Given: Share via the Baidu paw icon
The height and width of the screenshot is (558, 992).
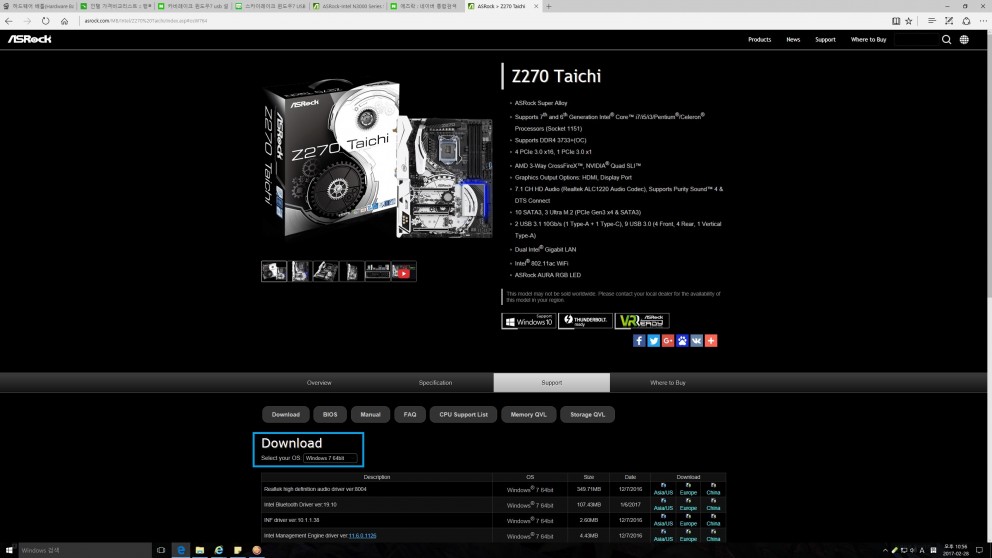Looking at the screenshot, I should (682, 340).
